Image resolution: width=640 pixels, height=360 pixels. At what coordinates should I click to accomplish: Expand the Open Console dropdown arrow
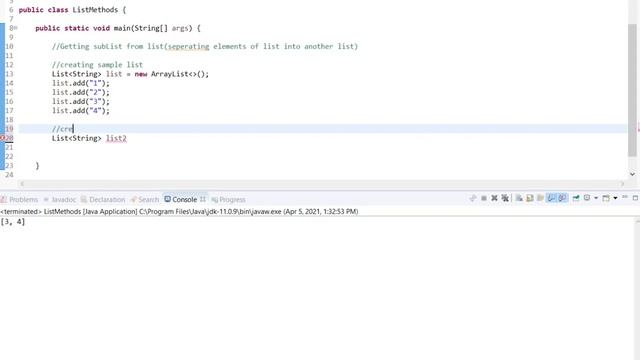point(616,198)
